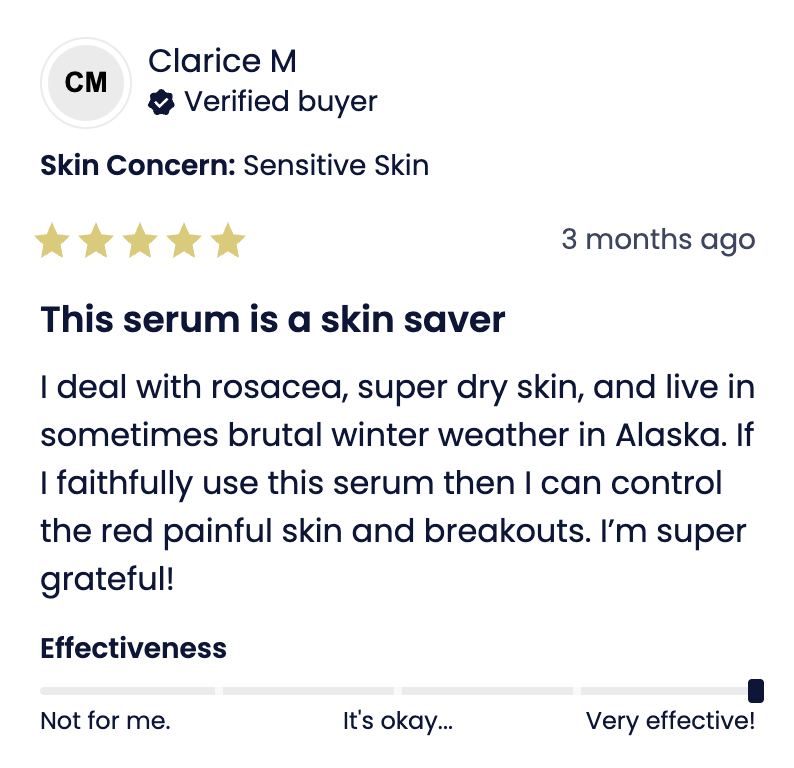Click the verified badge checkmark icon
Screen dimensions: 794x768
pos(161,102)
